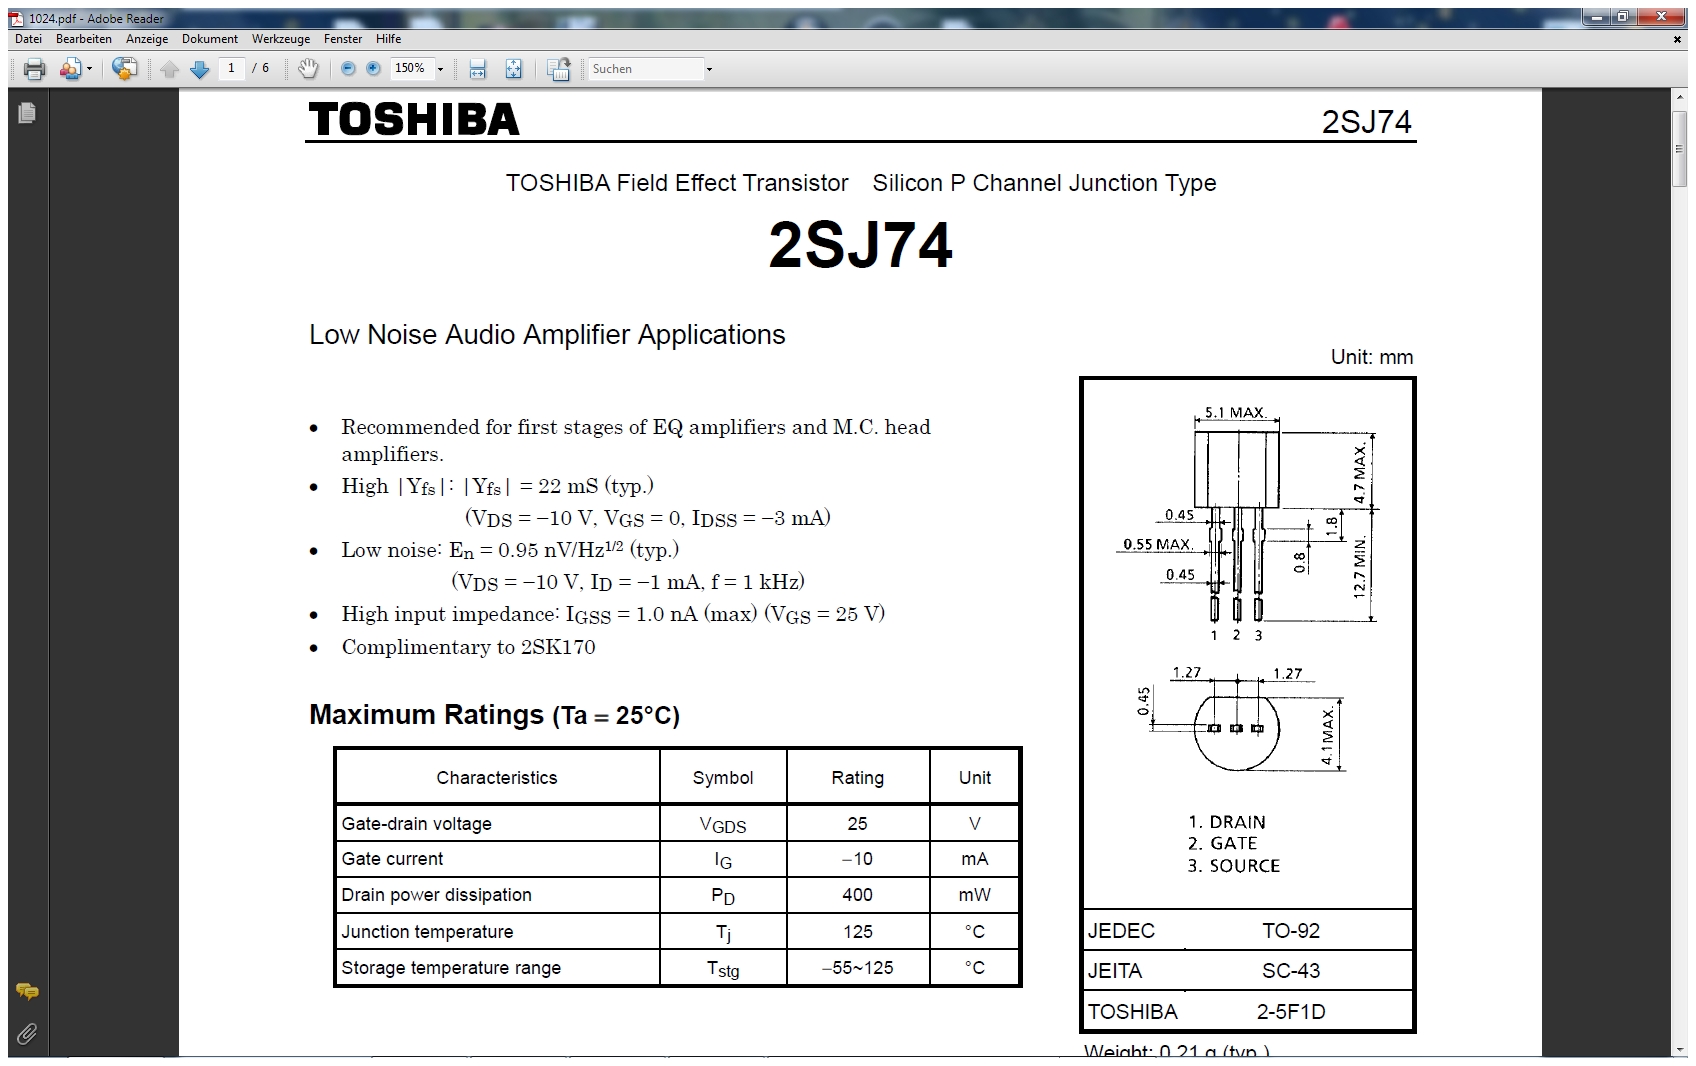Go to the previous page arrow
The width and height of the screenshot is (1696, 1066).
170,69
